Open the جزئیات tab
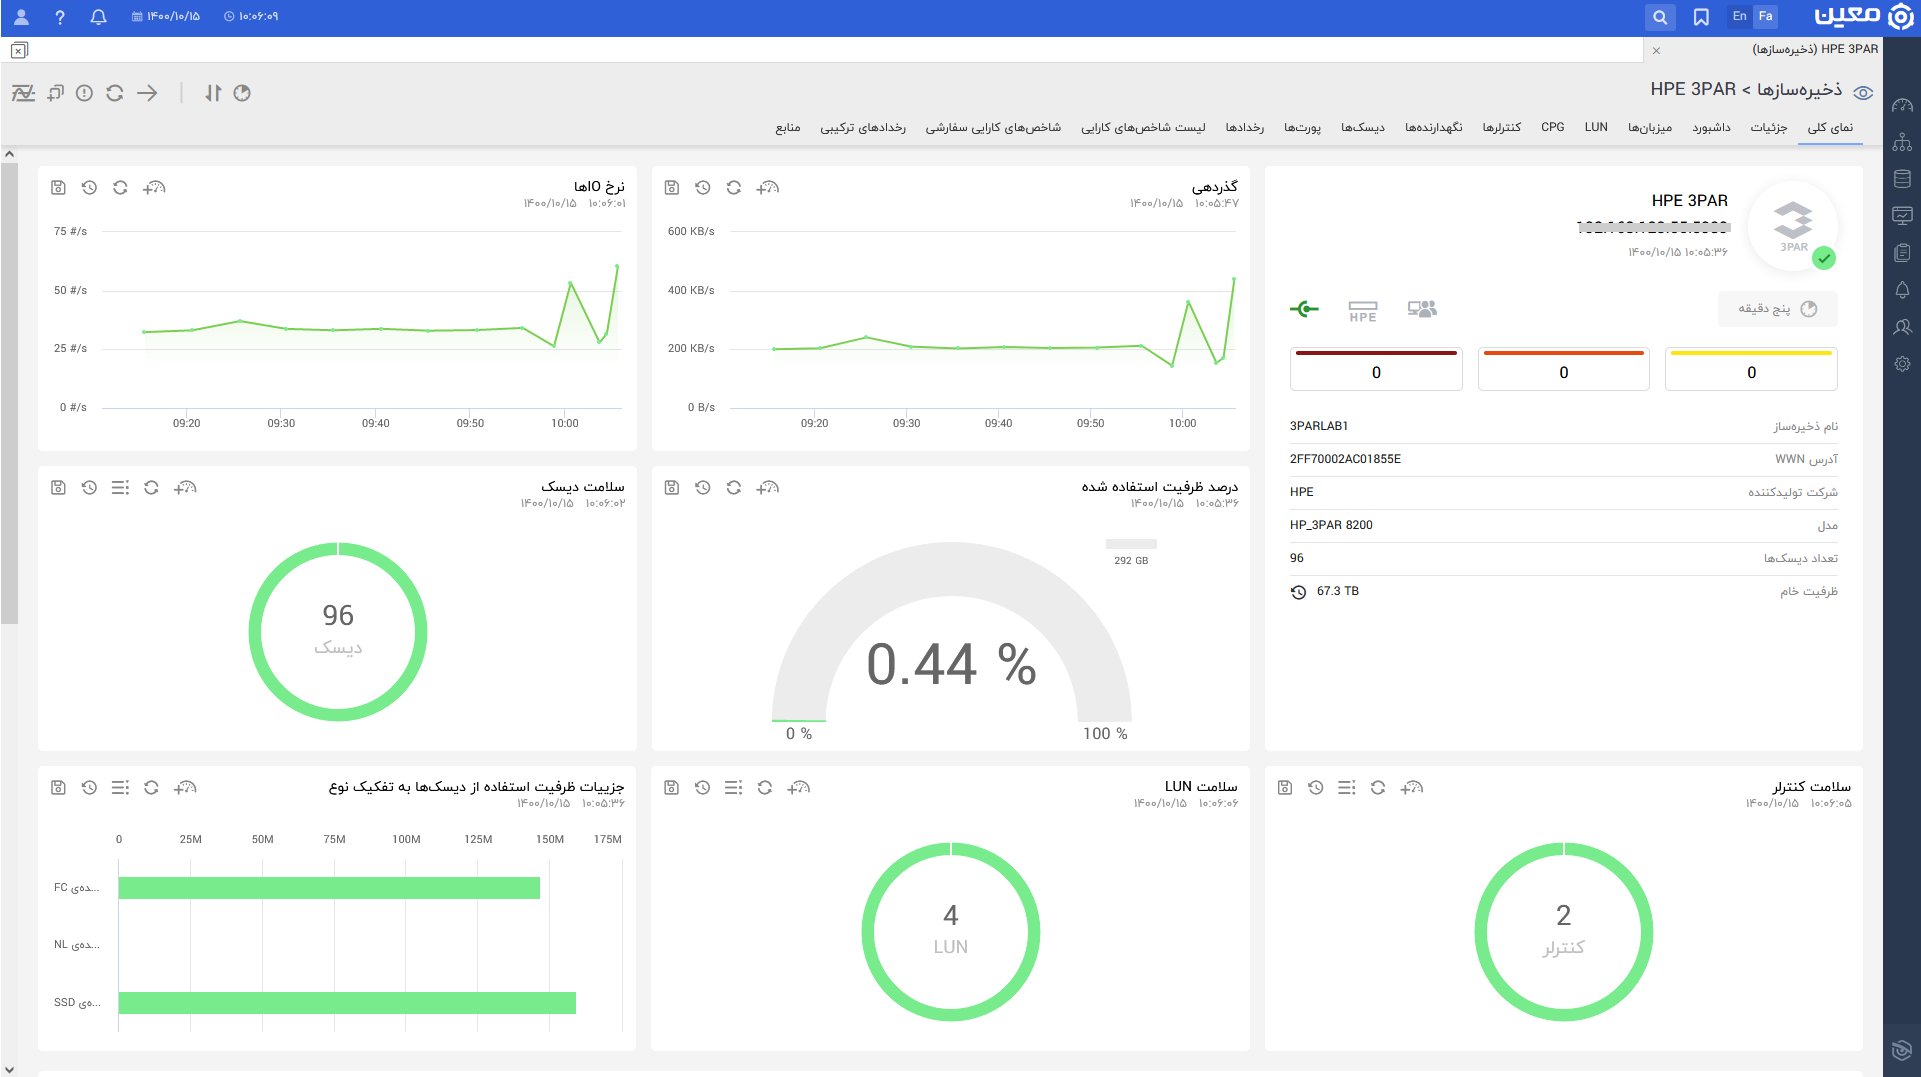The height and width of the screenshot is (1077, 1921). click(x=1769, y=127)
